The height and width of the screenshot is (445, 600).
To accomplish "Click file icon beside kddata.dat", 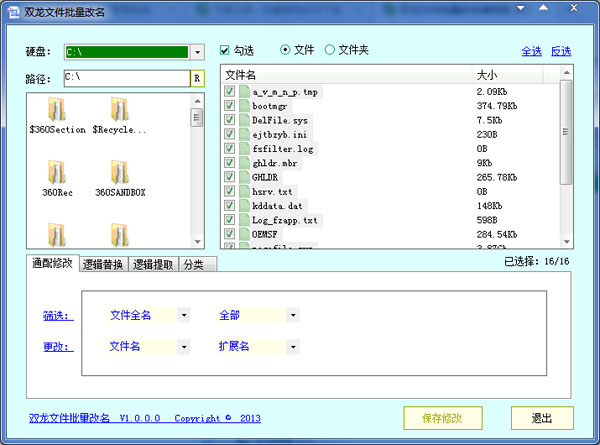I will coord(245,206).
